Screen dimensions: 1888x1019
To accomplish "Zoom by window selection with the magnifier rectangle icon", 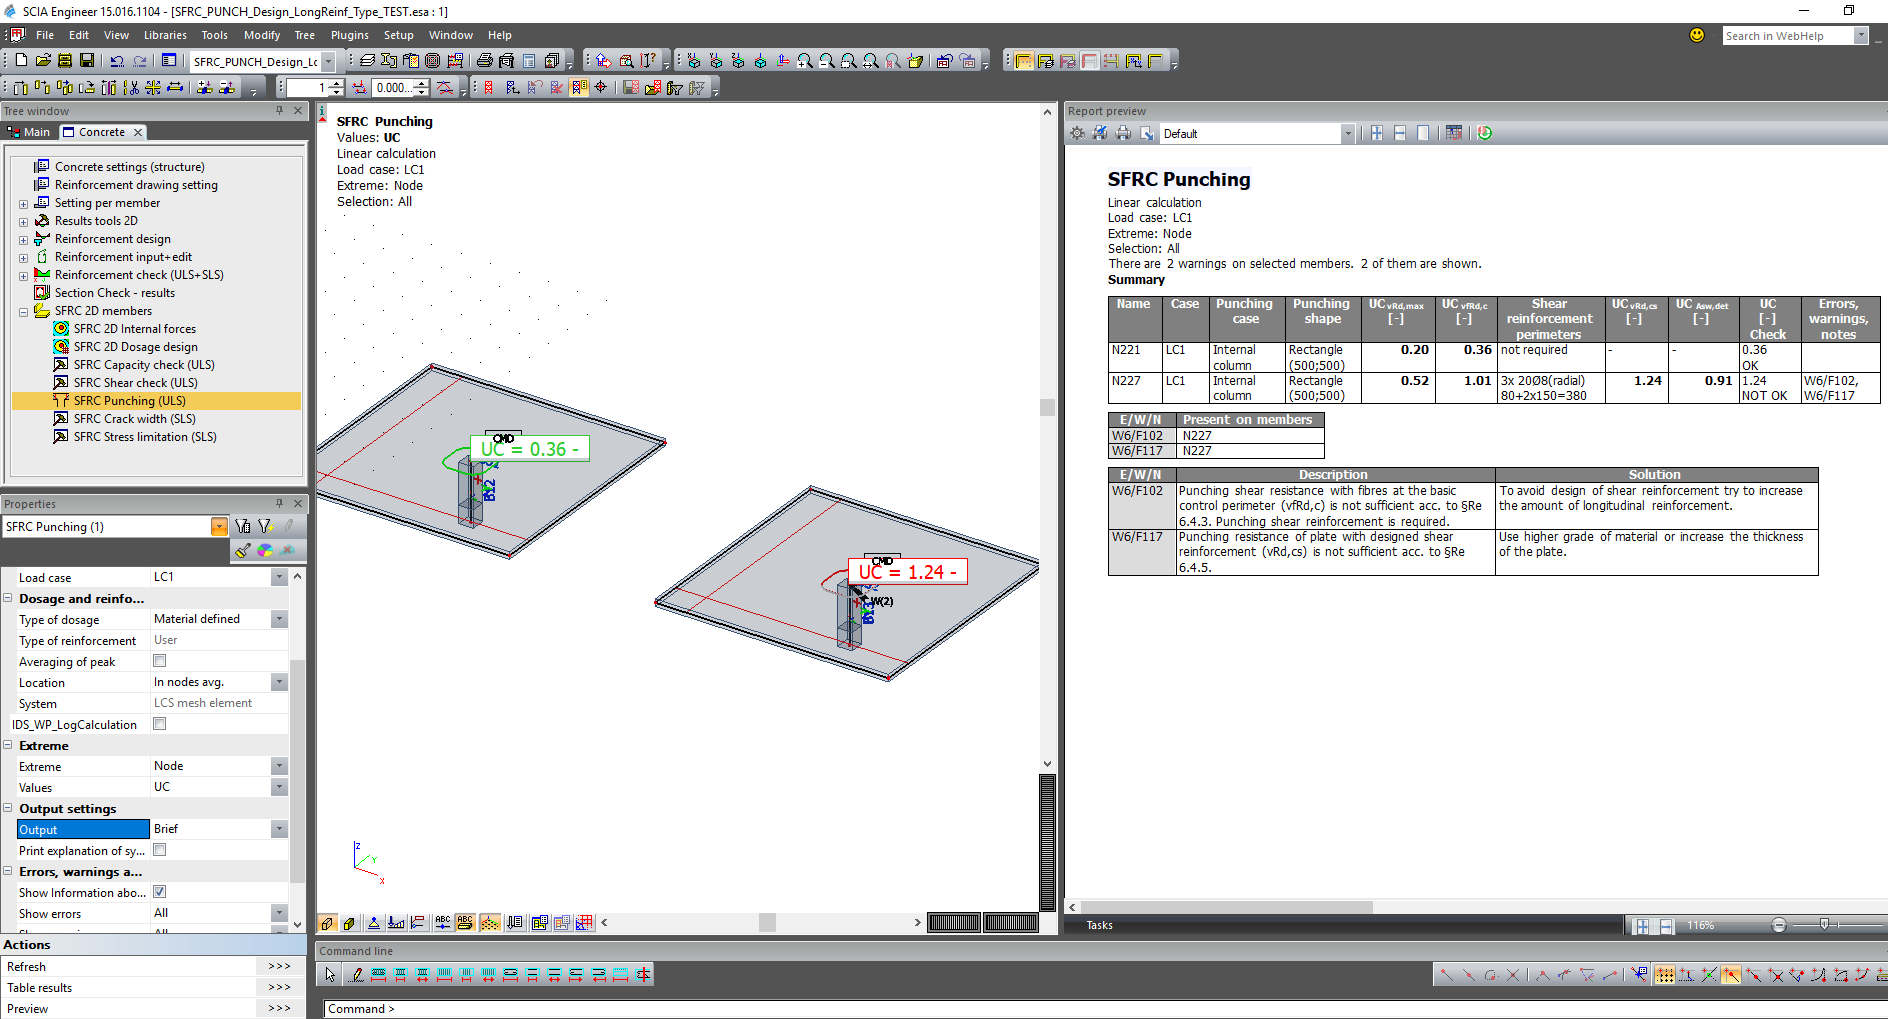I will click(x=849, y=61).
